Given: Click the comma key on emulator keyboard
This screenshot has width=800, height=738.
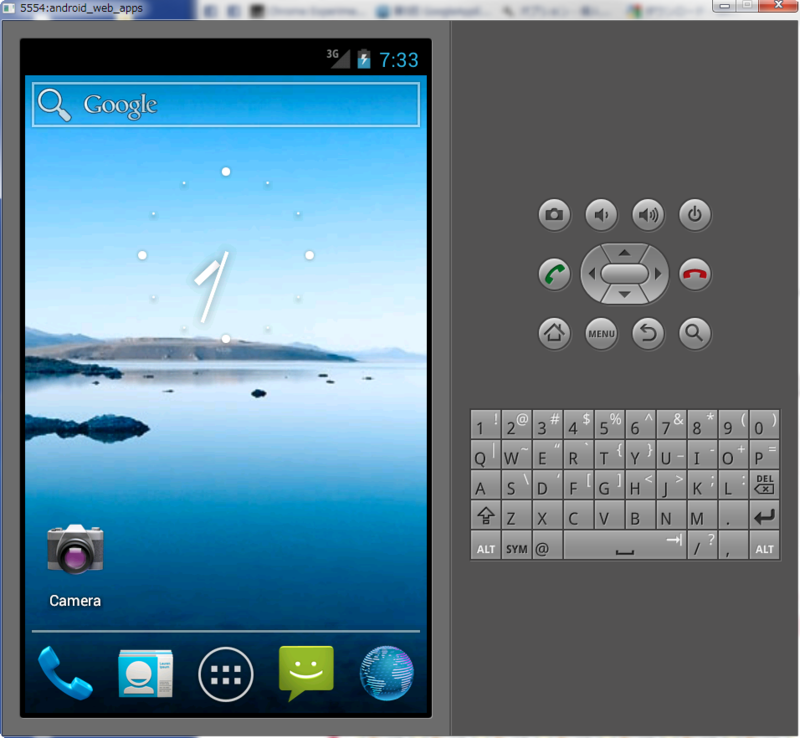Looking at the screenshot, I should point(733,545).
